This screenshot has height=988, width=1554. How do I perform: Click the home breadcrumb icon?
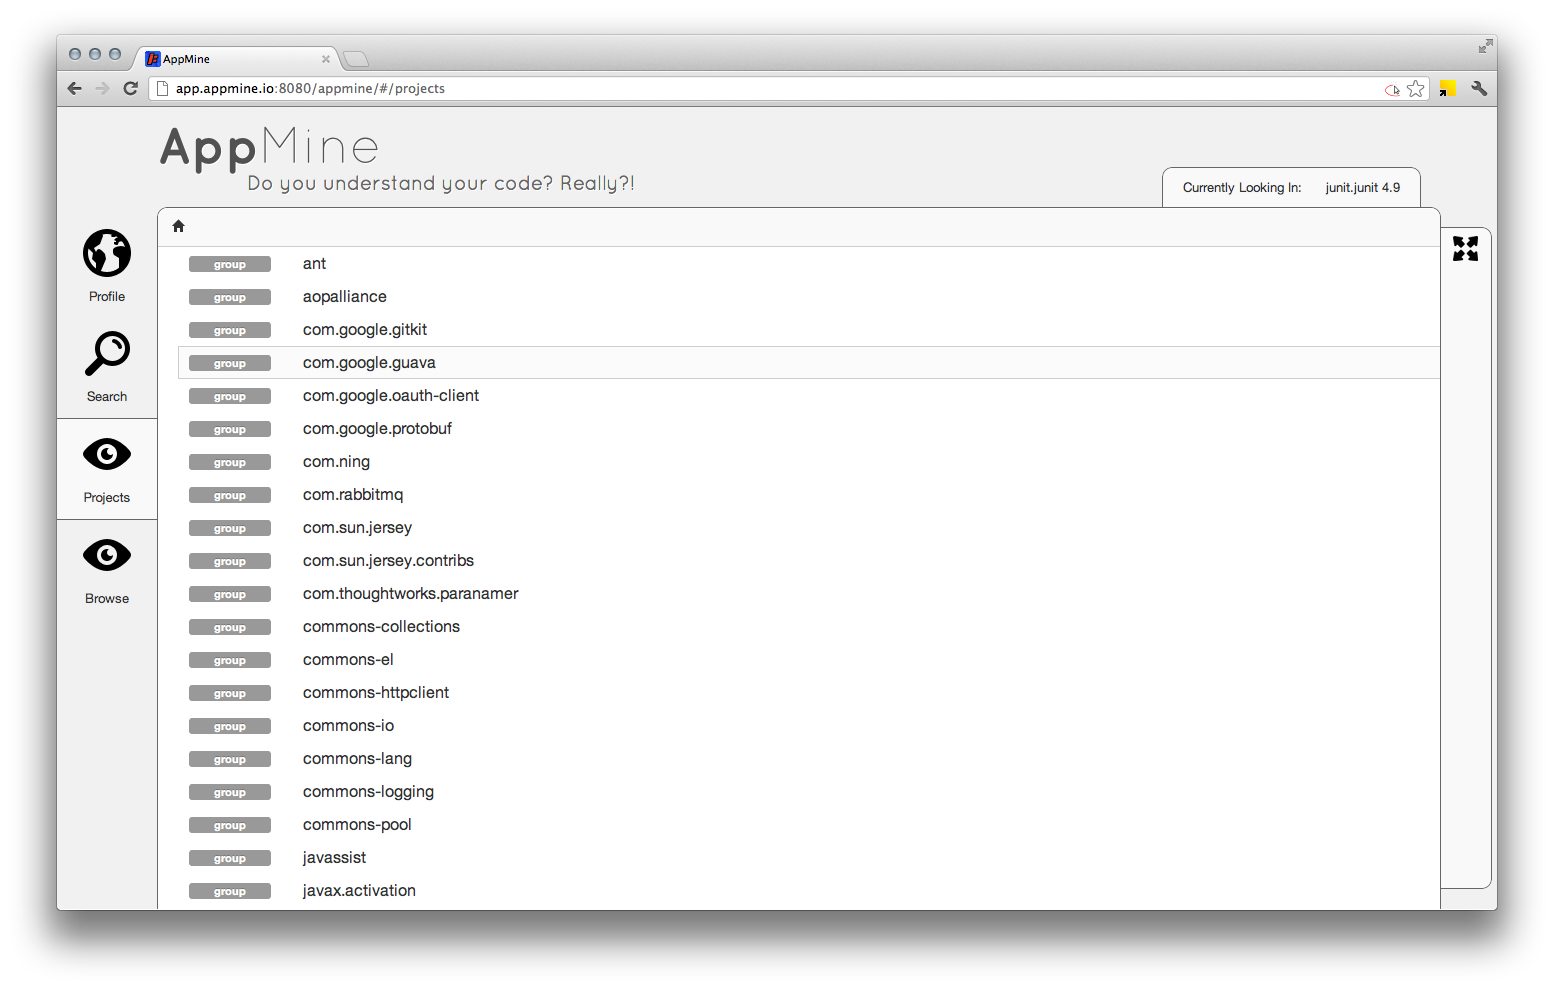179,226
